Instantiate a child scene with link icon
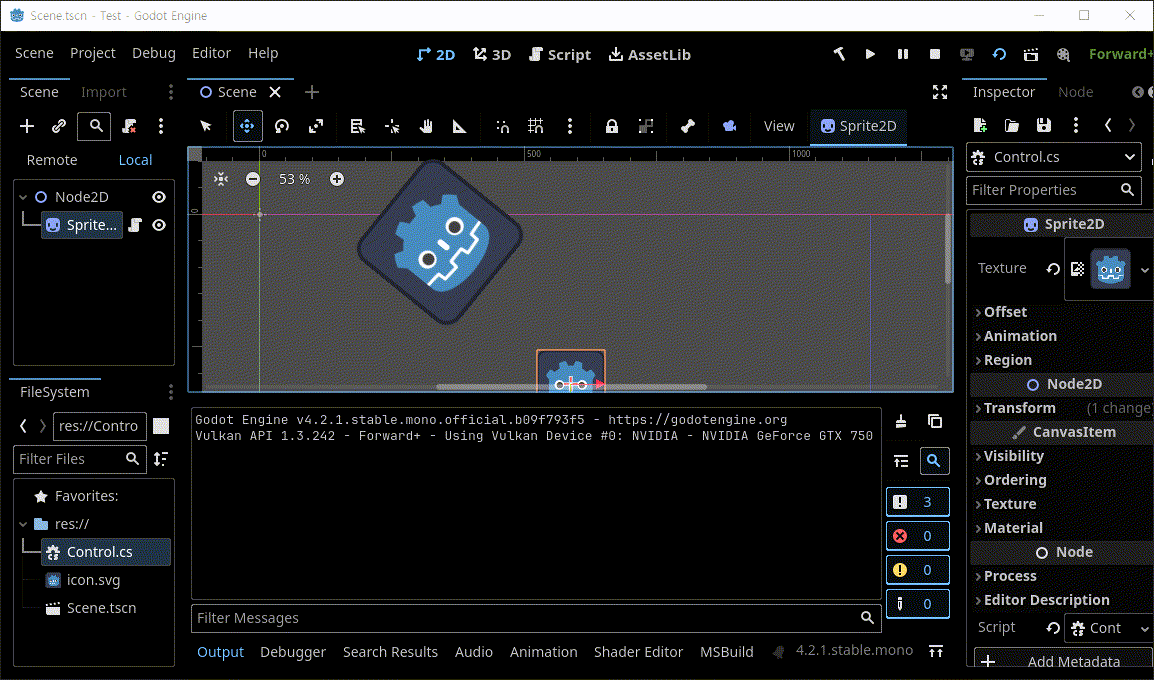 coord(59,126)
